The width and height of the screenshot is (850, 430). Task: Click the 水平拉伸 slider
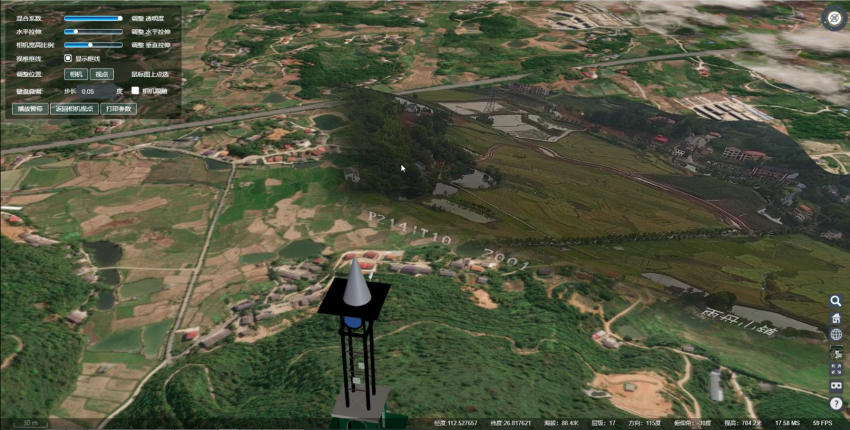pyautogui.click(x=93, y=31)
